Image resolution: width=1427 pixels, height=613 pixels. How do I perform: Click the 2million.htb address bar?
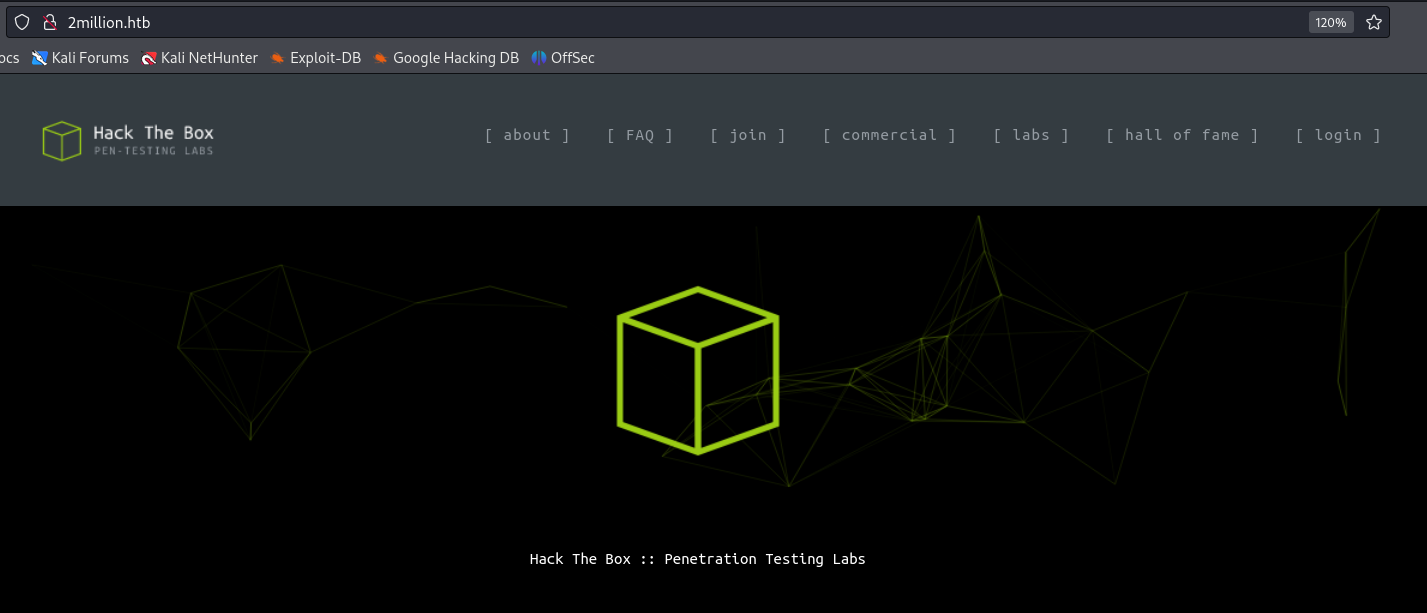pos(697,22)
